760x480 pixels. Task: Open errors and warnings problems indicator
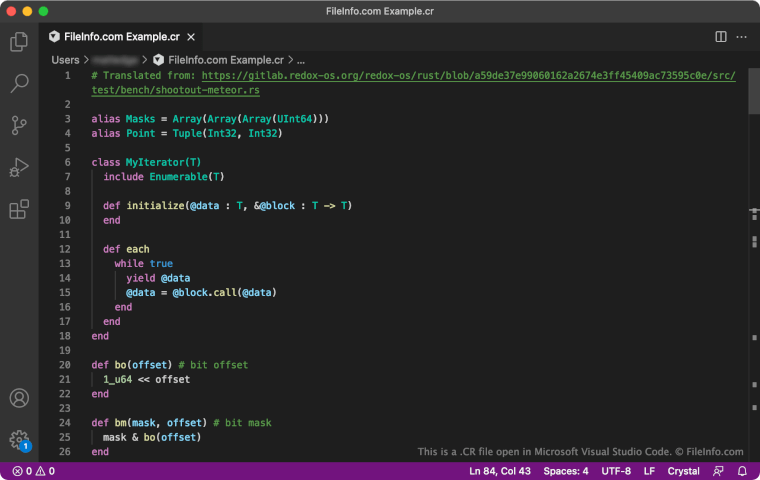[33, 471]
